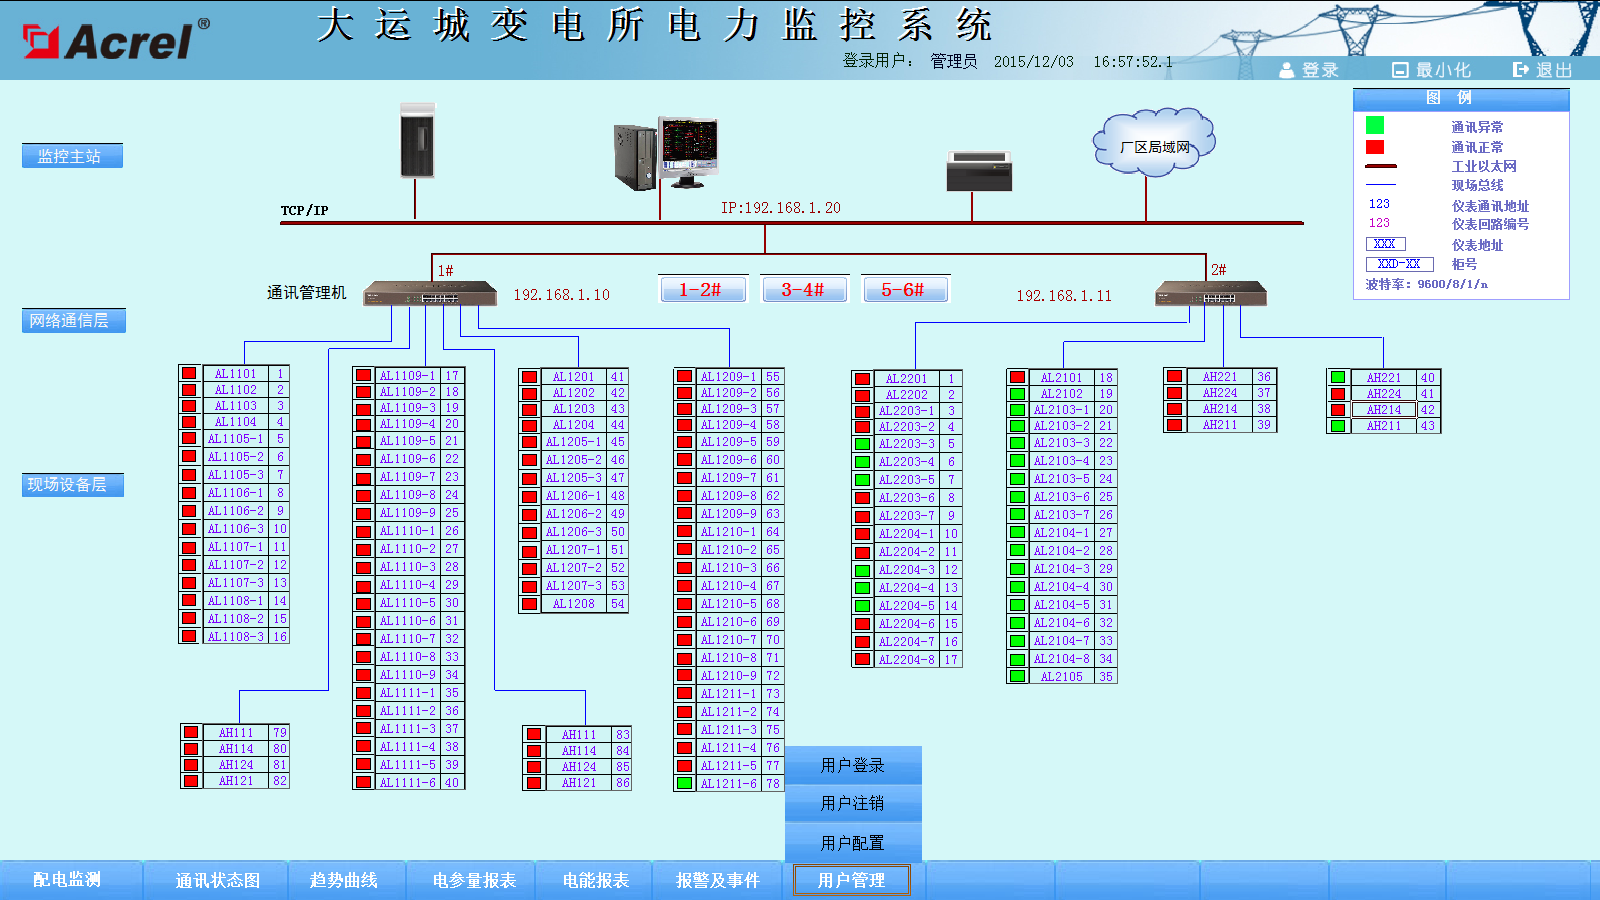Screen dimensions: 1600x900
Task: Click the green status indicator beside AL1211-6
Action: (684, 784)
